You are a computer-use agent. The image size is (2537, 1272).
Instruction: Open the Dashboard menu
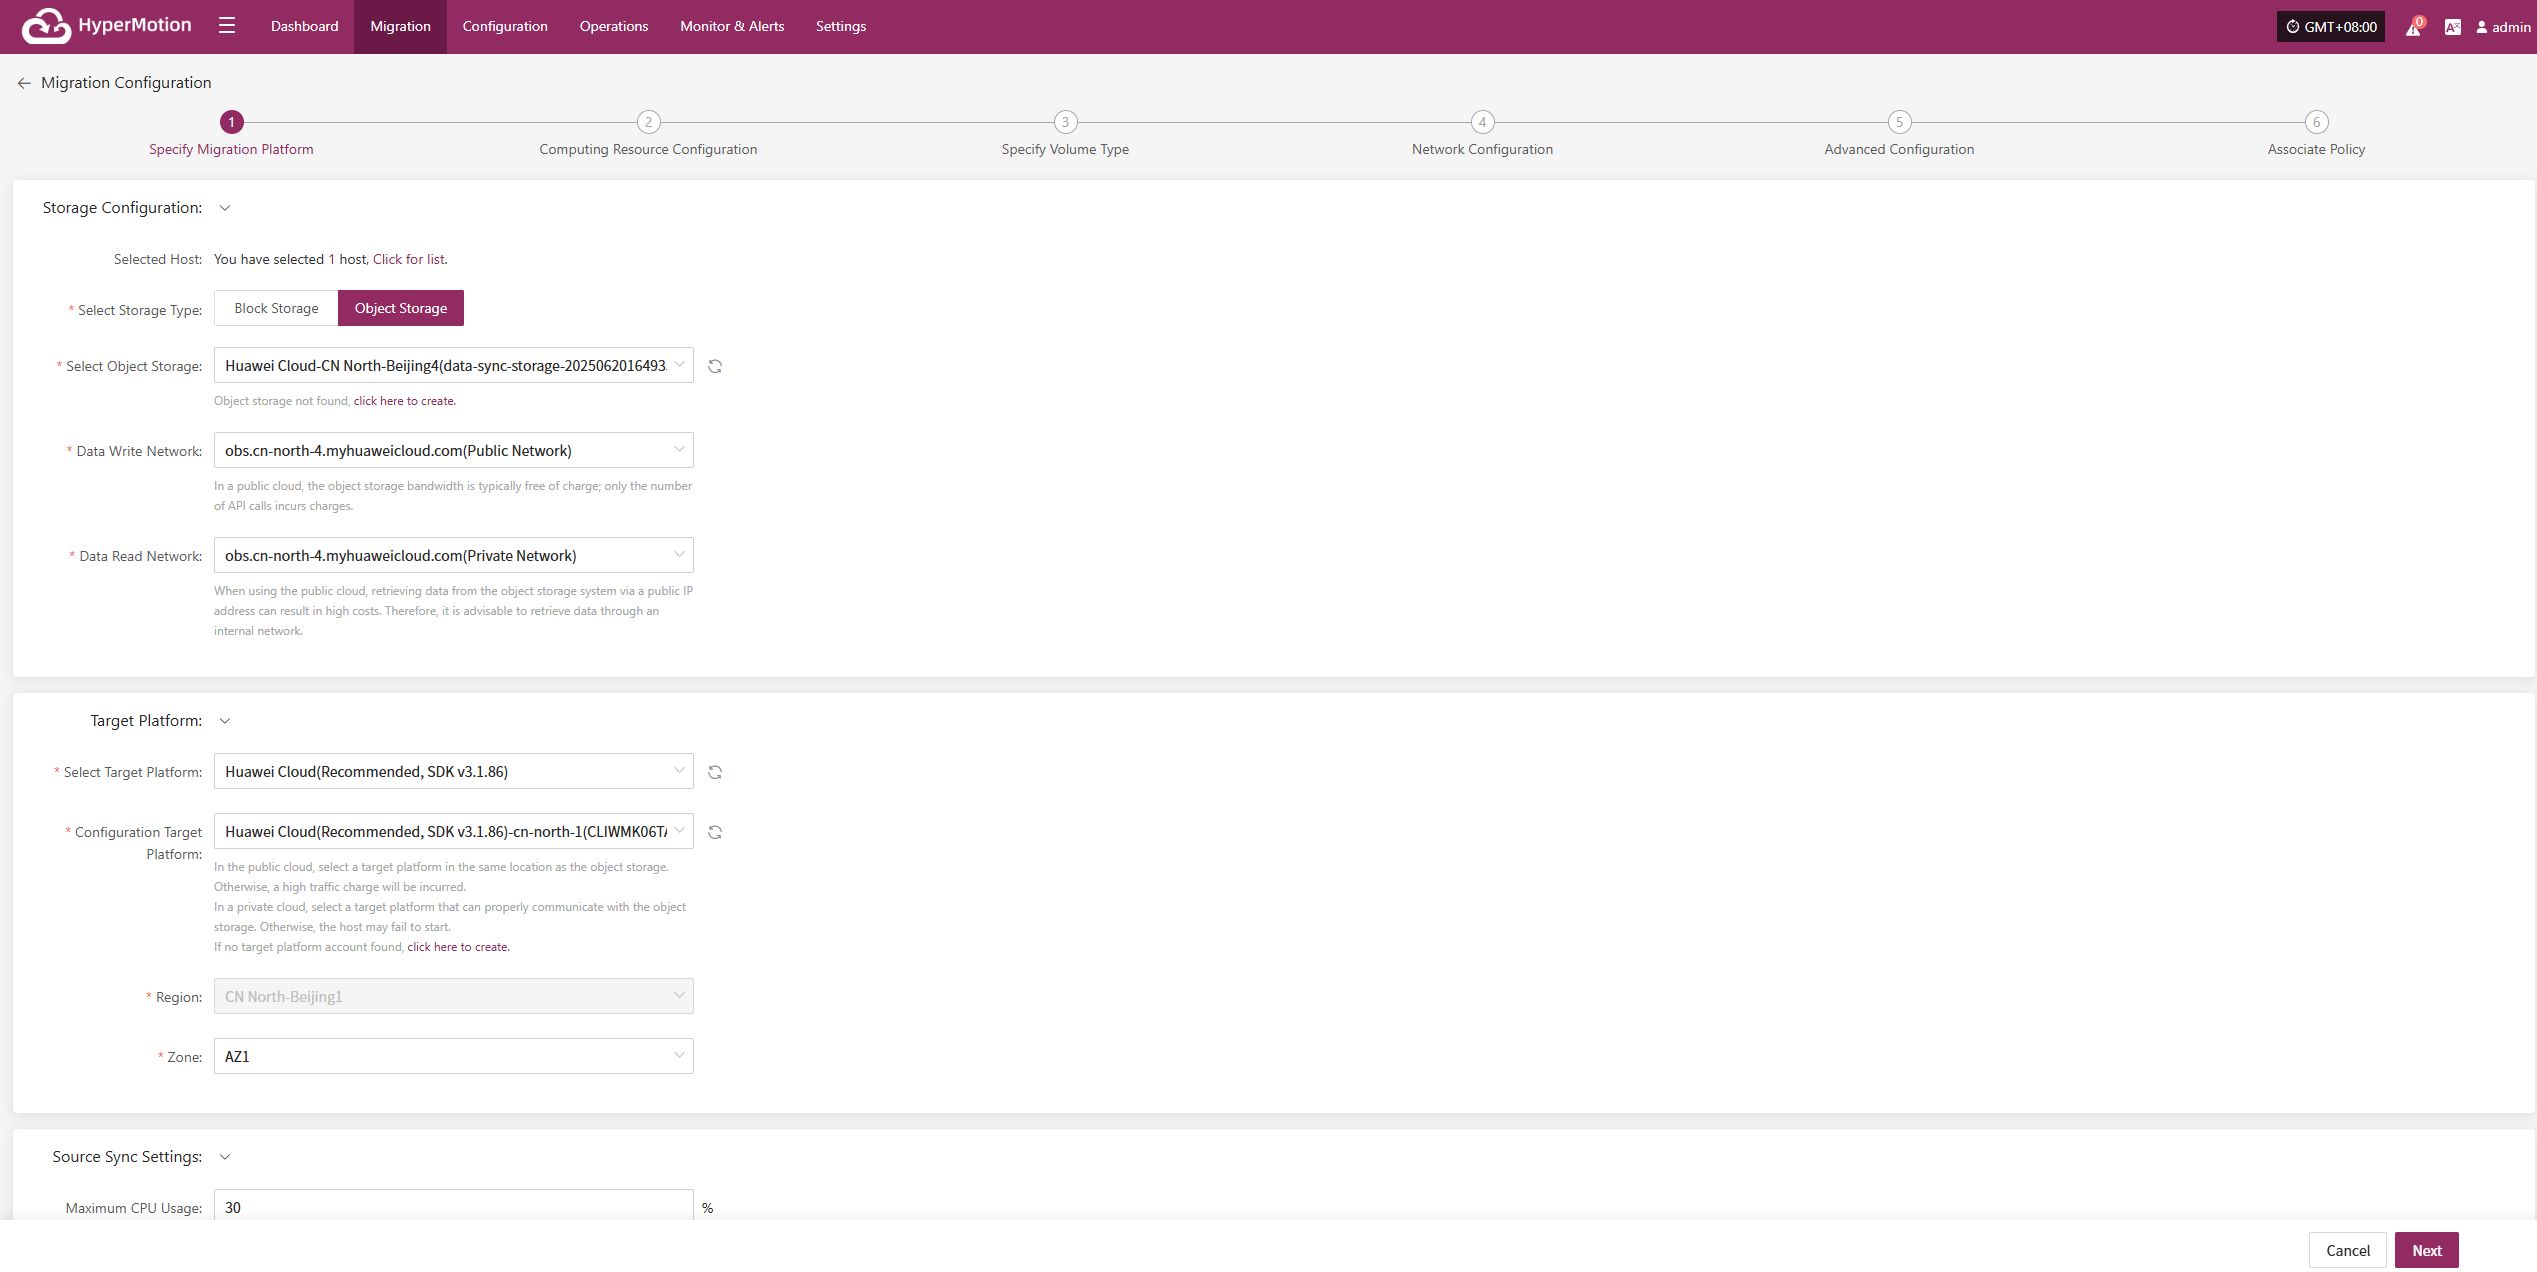pos(304,27)
